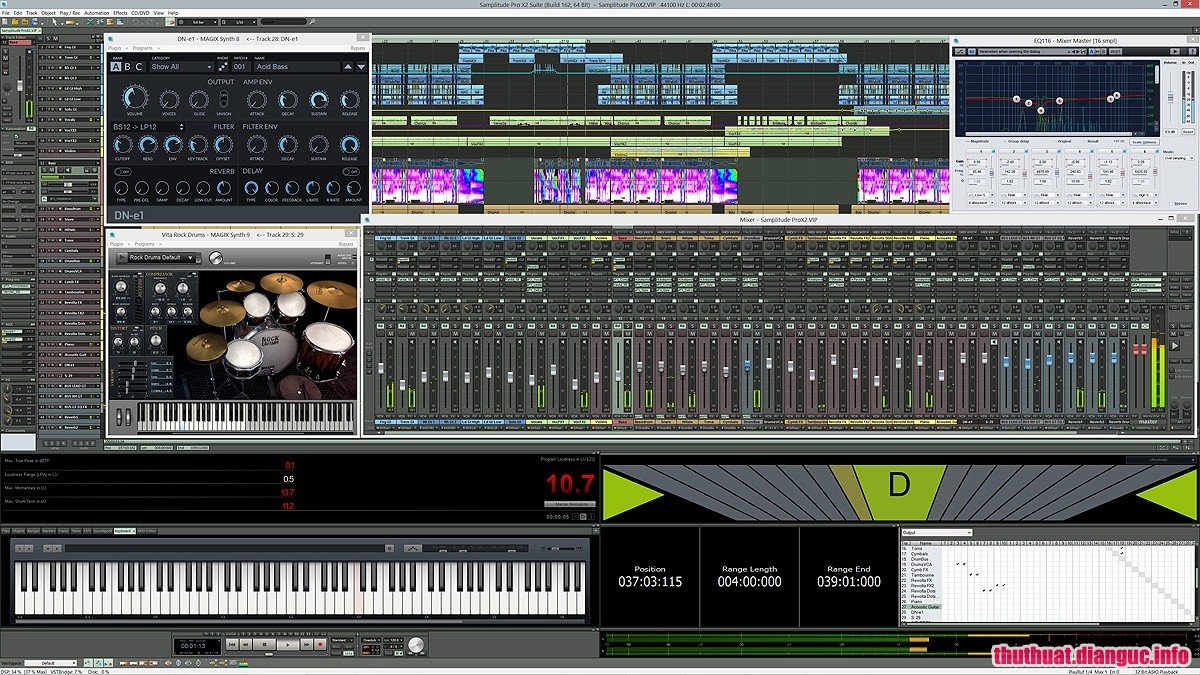Click the toolbar search text field
Screen dimensions: 1200x675
pyautogui.click(x=285, y=22)
